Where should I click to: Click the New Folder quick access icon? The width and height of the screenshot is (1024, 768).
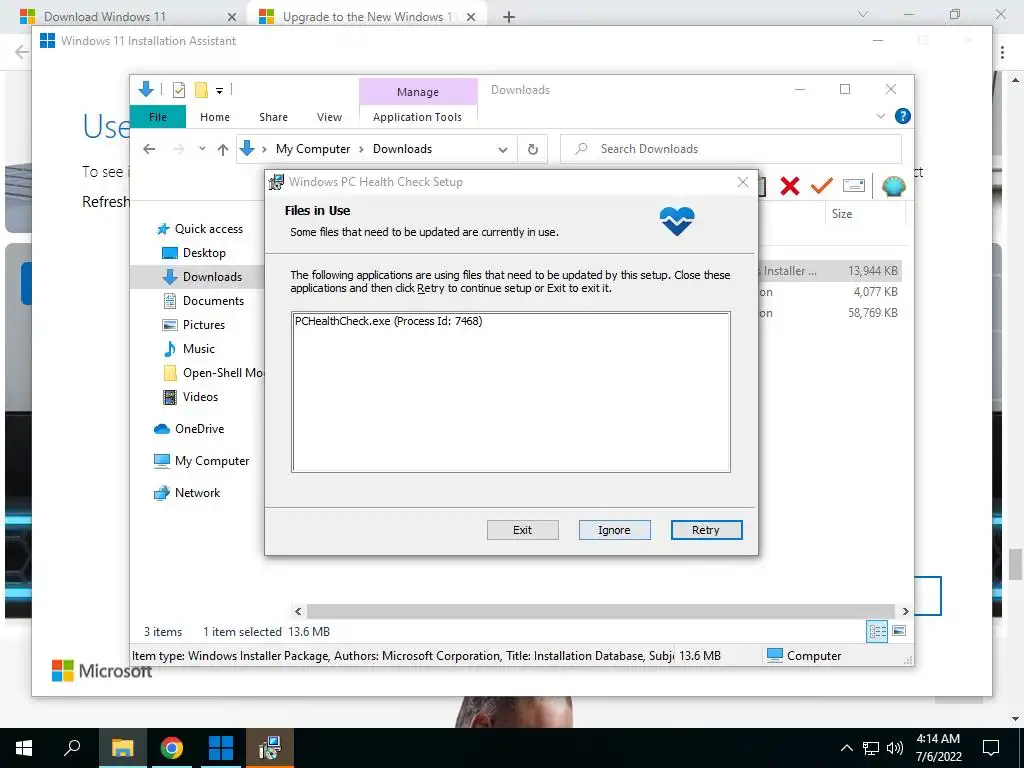pyautogui.click(x=201, y=90)
